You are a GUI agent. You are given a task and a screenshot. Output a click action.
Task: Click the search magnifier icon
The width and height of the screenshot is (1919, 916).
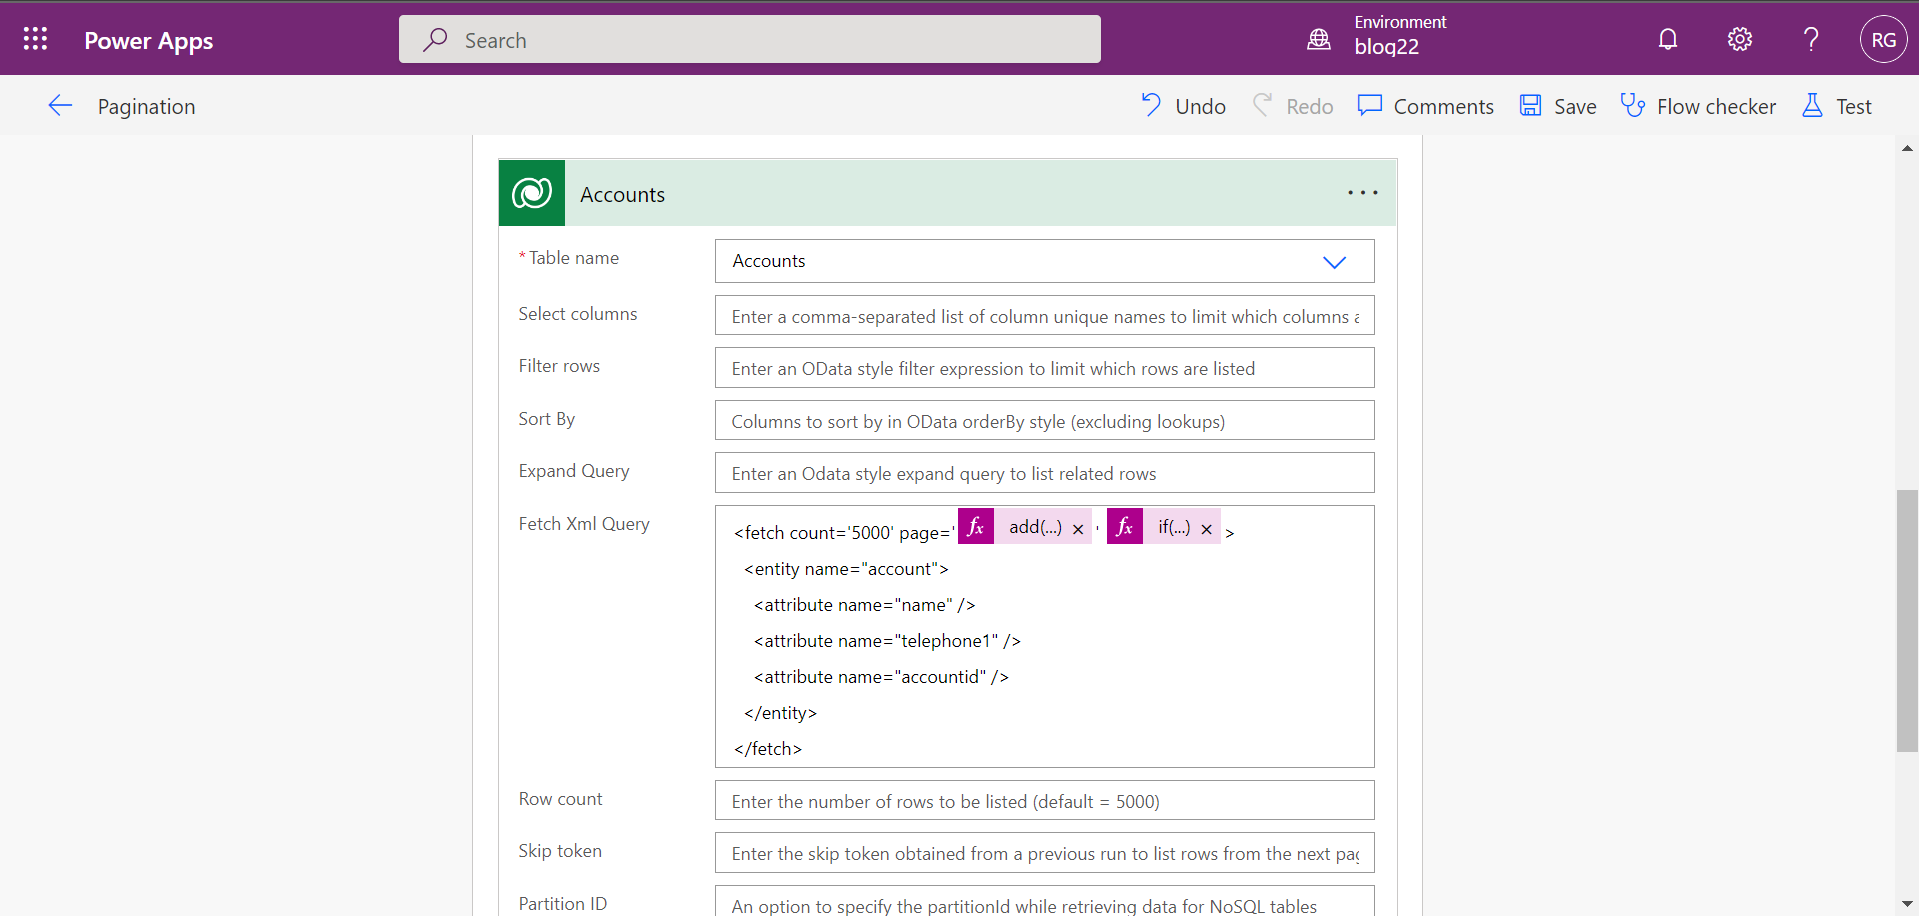click(435, 40)
